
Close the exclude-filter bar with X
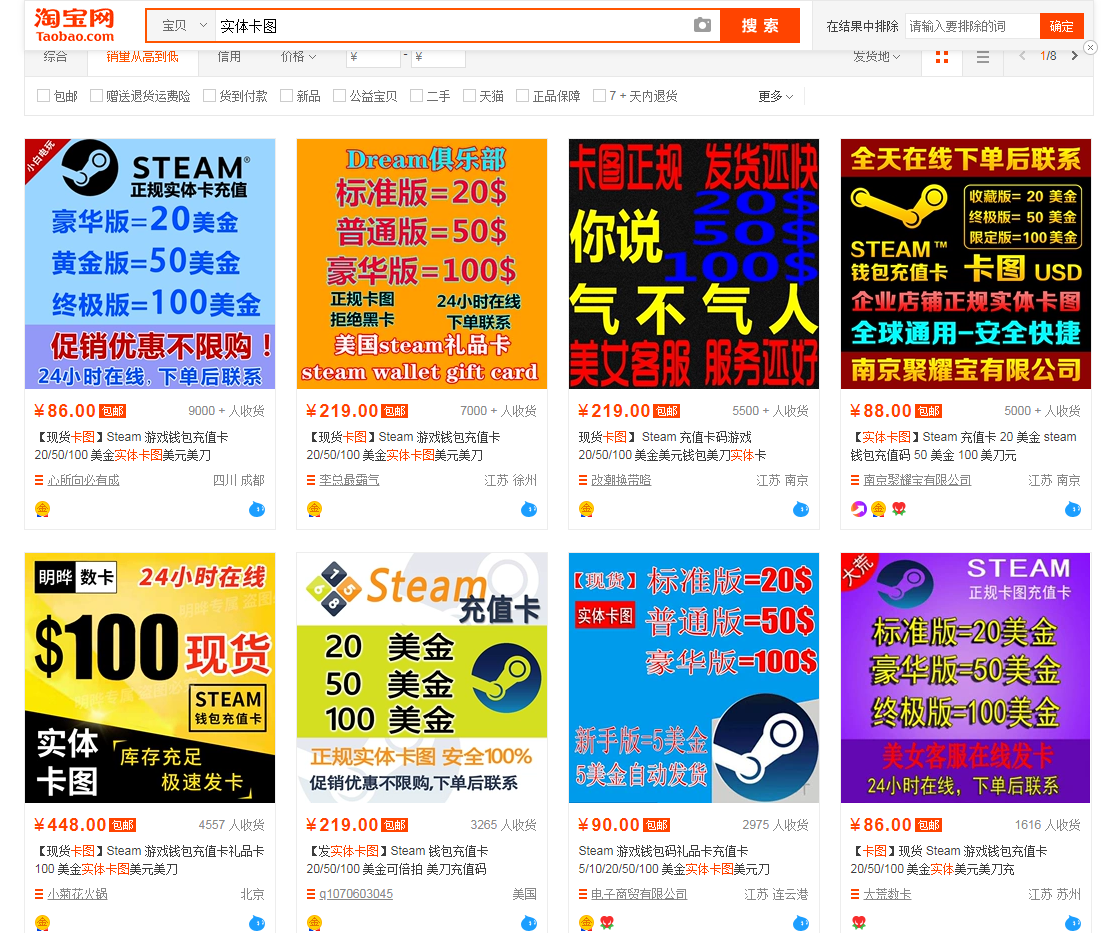[1090, 47]
